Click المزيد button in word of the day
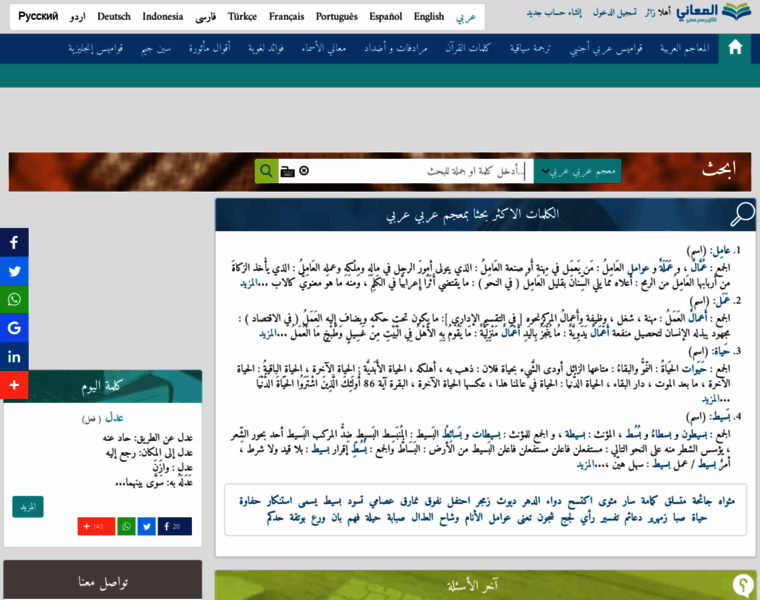The width and height of the screenshot is (760, 600). coord(28,506)
